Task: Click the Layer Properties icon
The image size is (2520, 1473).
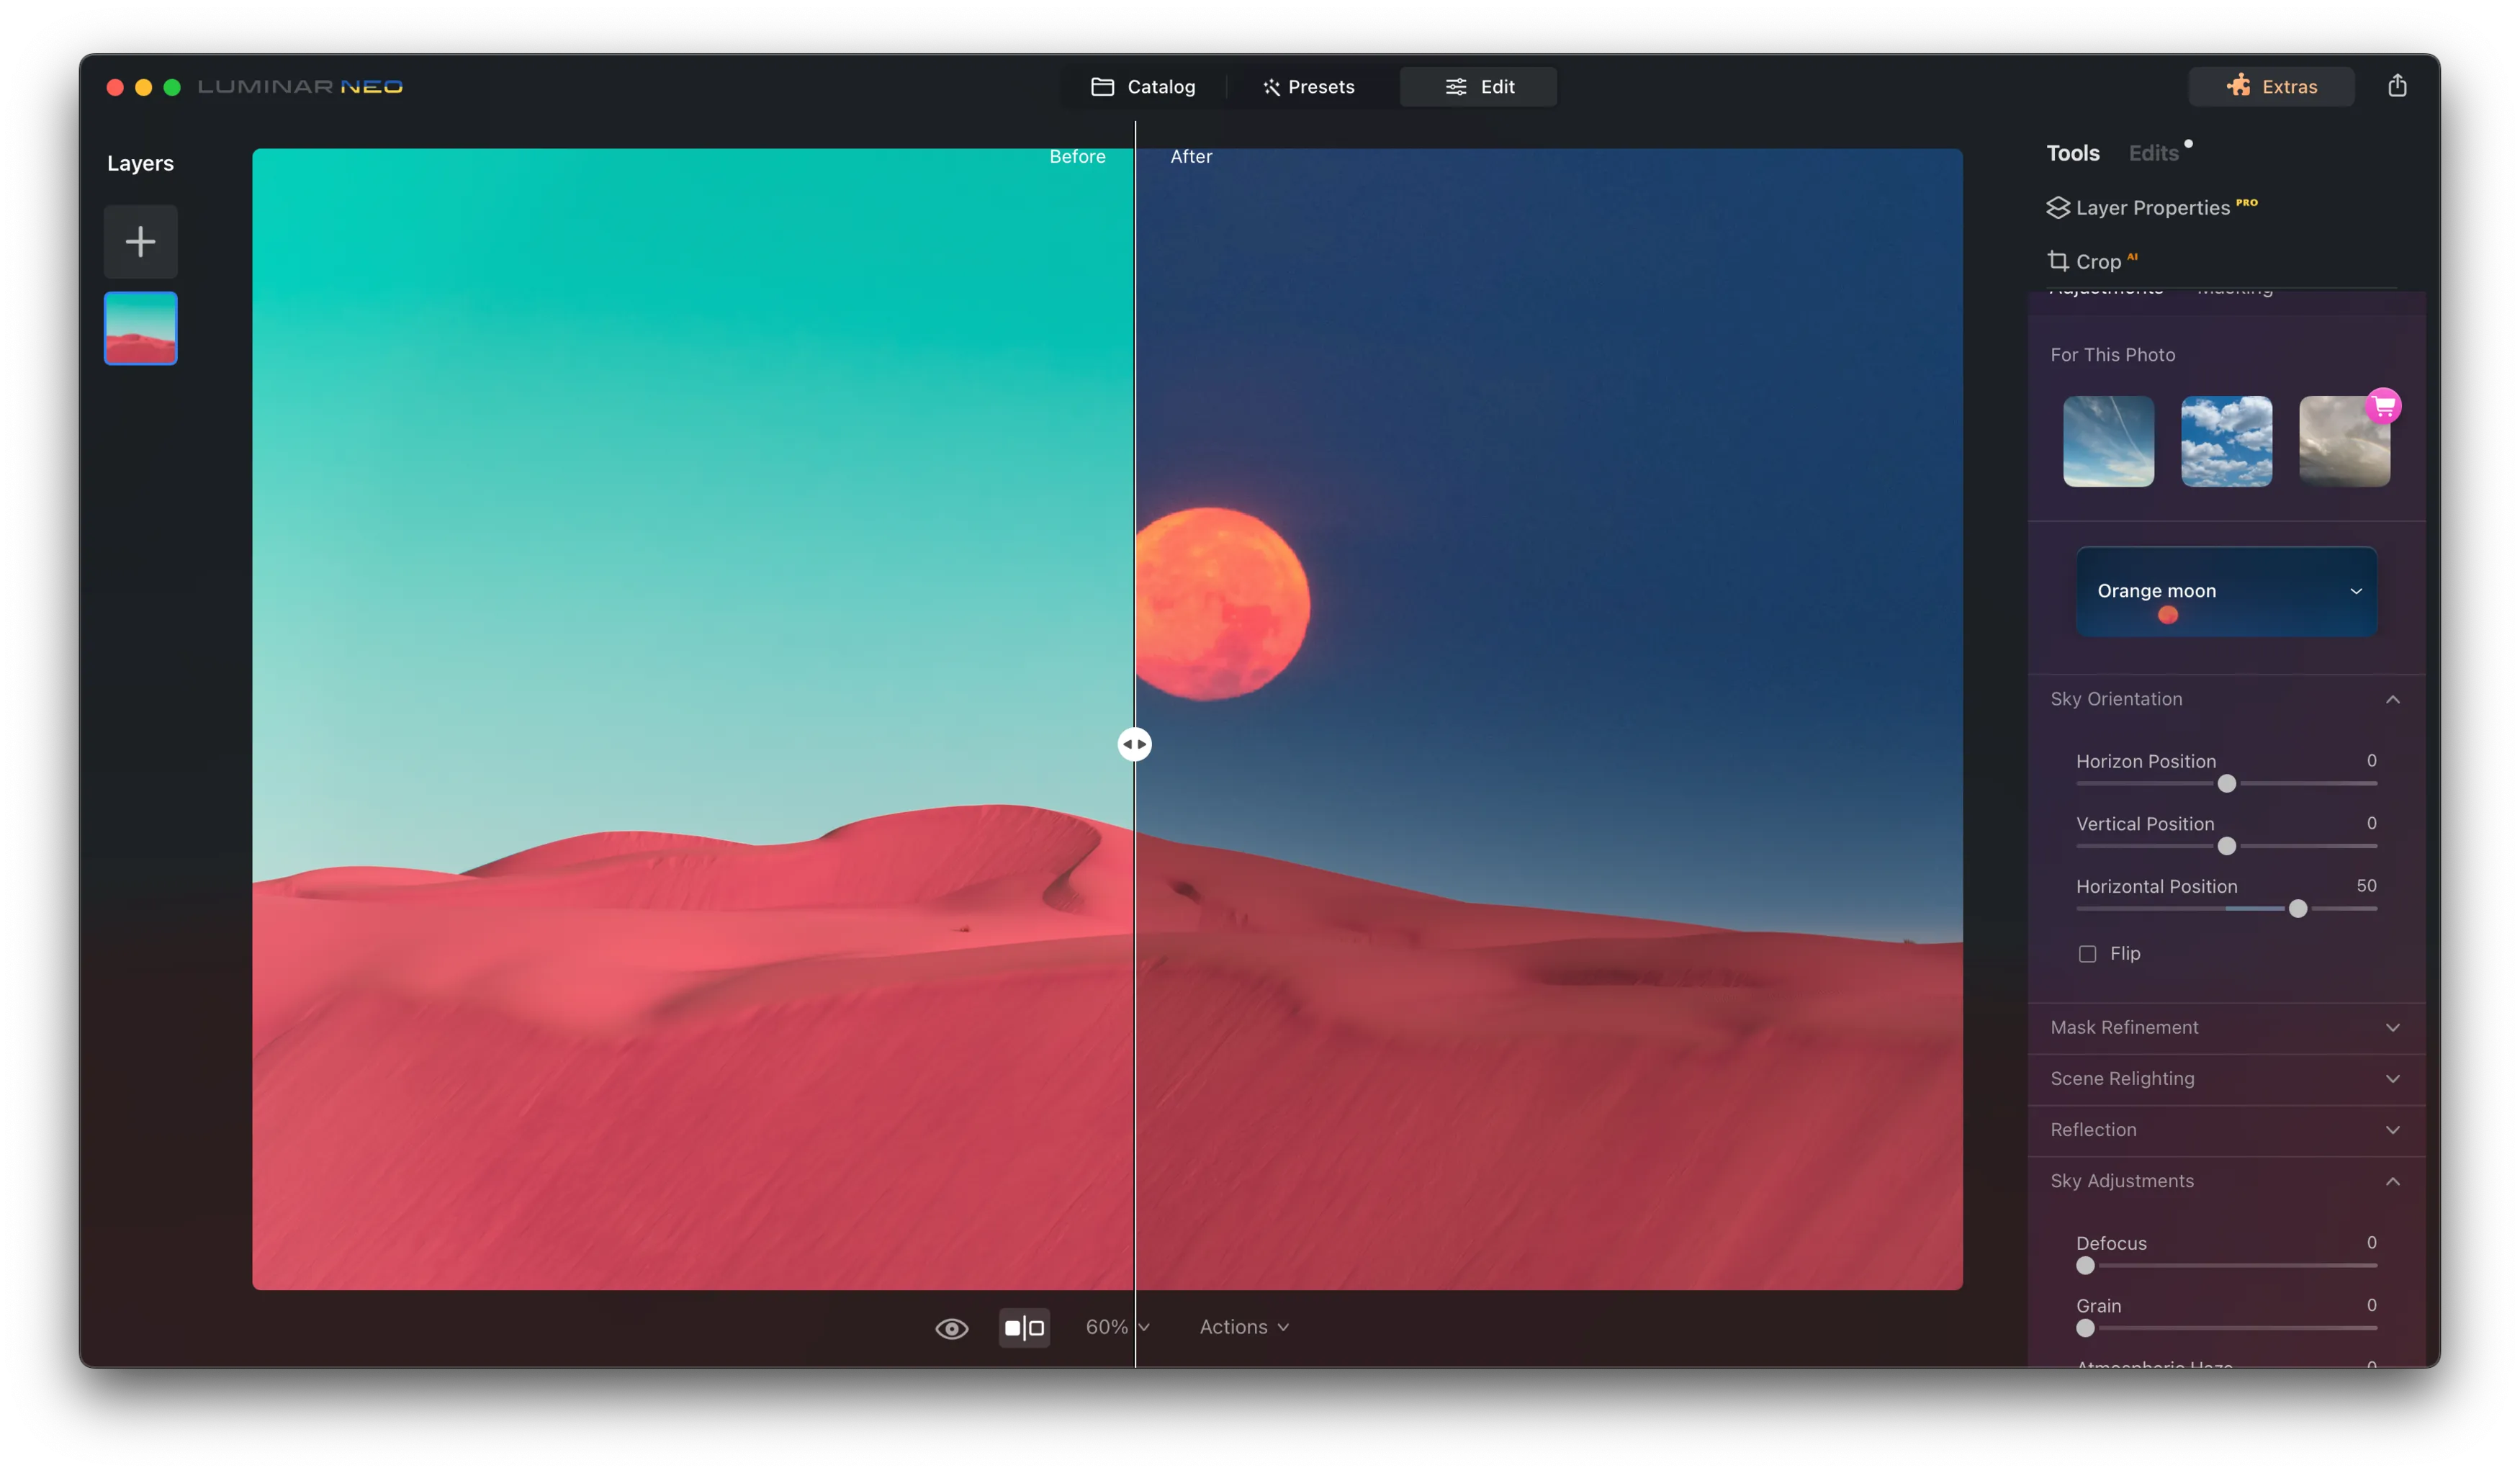Action: pyautogui.click(x=2057, y=207)
